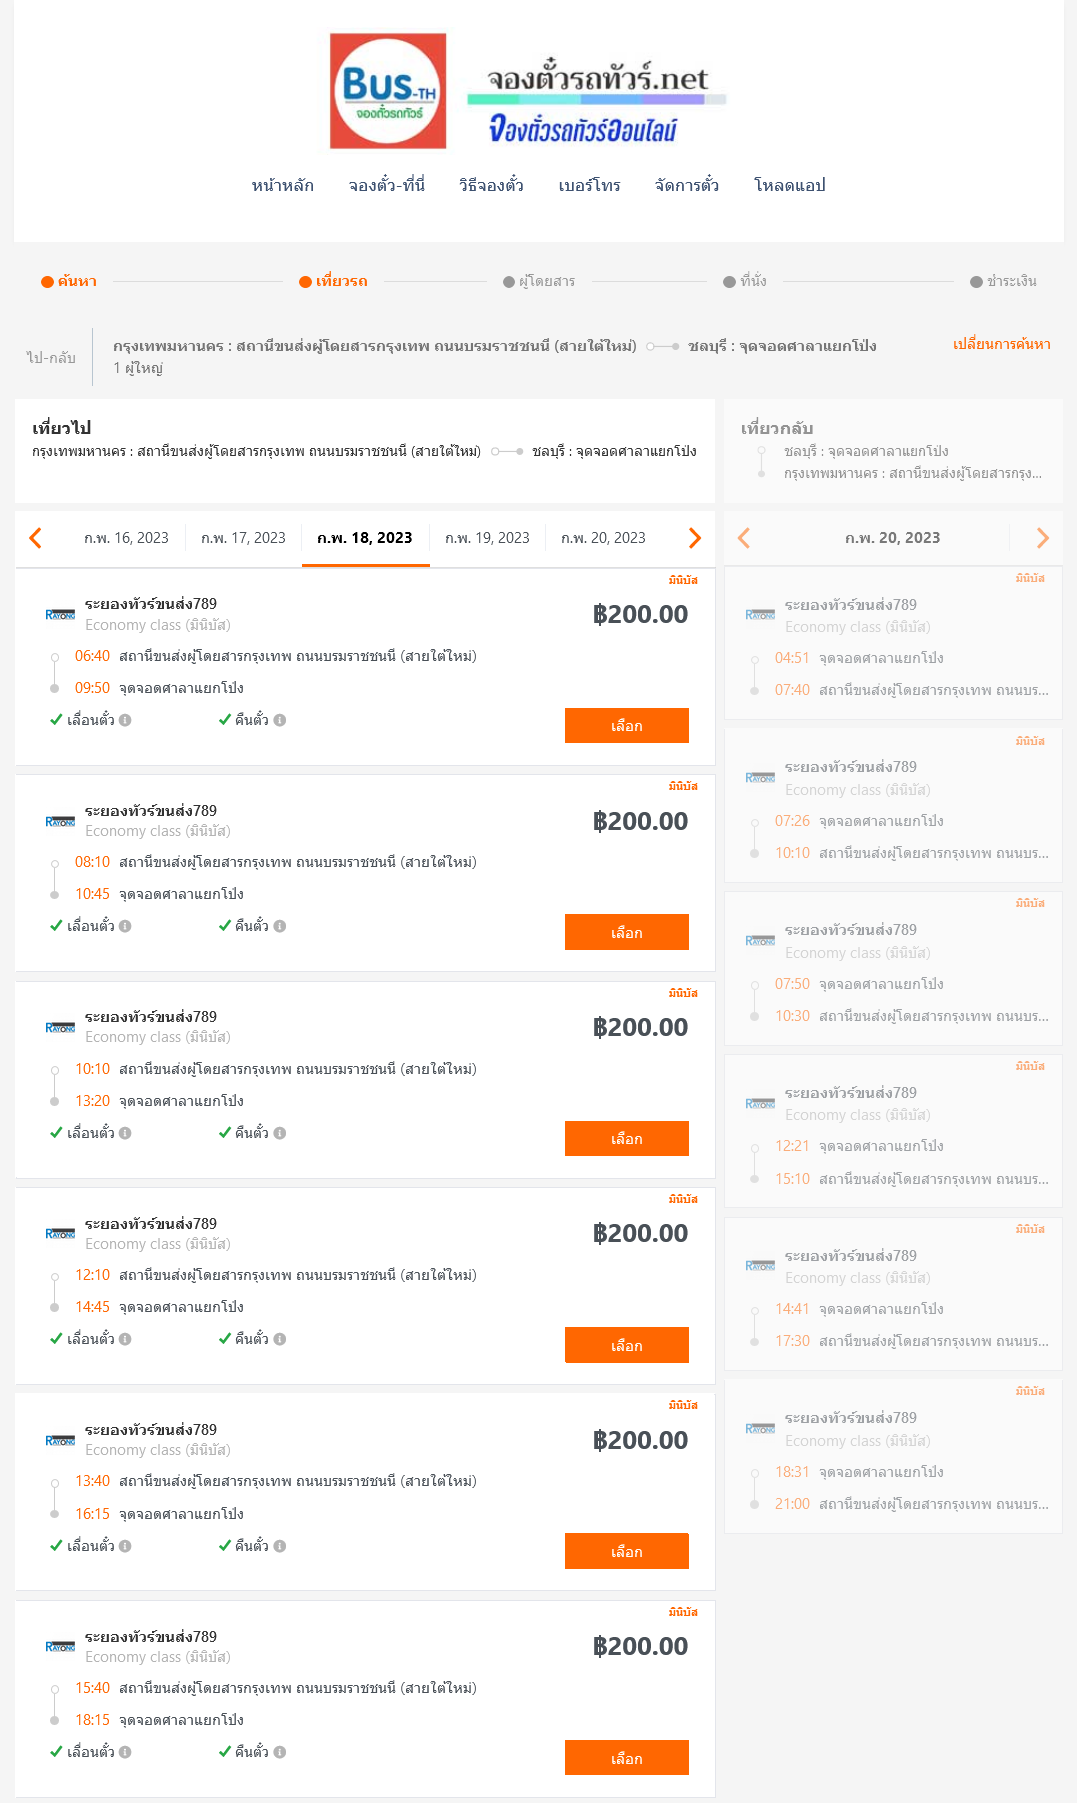The image size is (1077, 1803).
Task: Select the 04:51 return trip card
Action: [x=893, y=642]
